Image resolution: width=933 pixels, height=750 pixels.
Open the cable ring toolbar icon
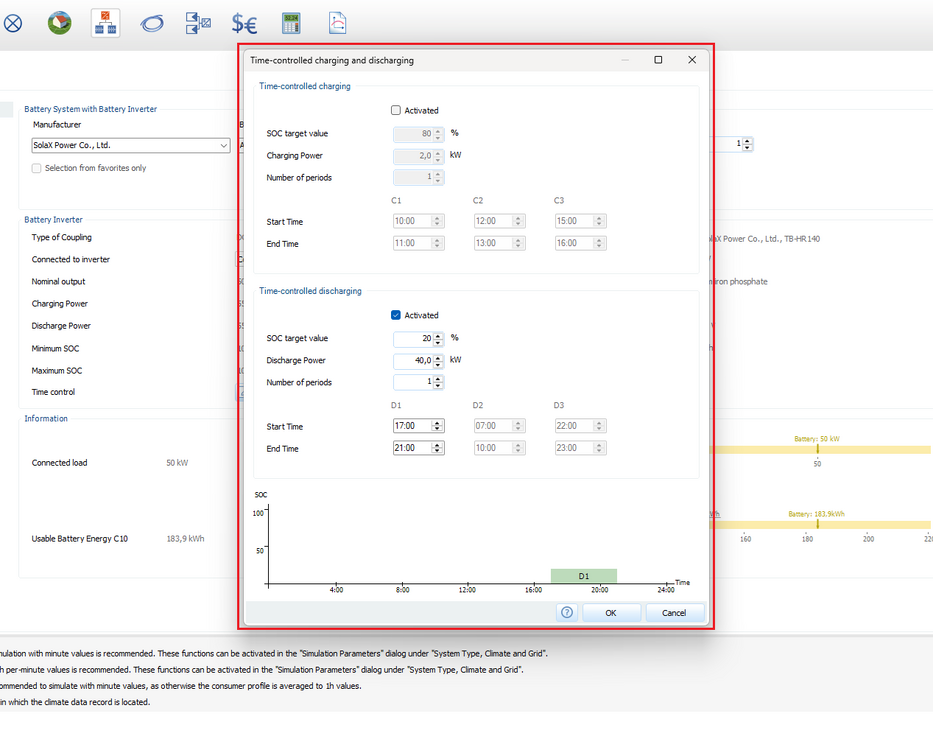point(152,22)
